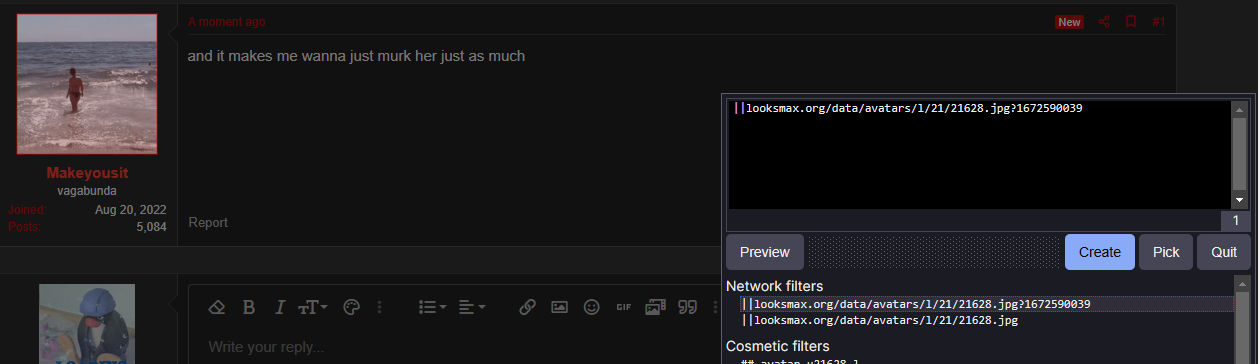
Task: Open the post number #1 link
Action: 1158,22
